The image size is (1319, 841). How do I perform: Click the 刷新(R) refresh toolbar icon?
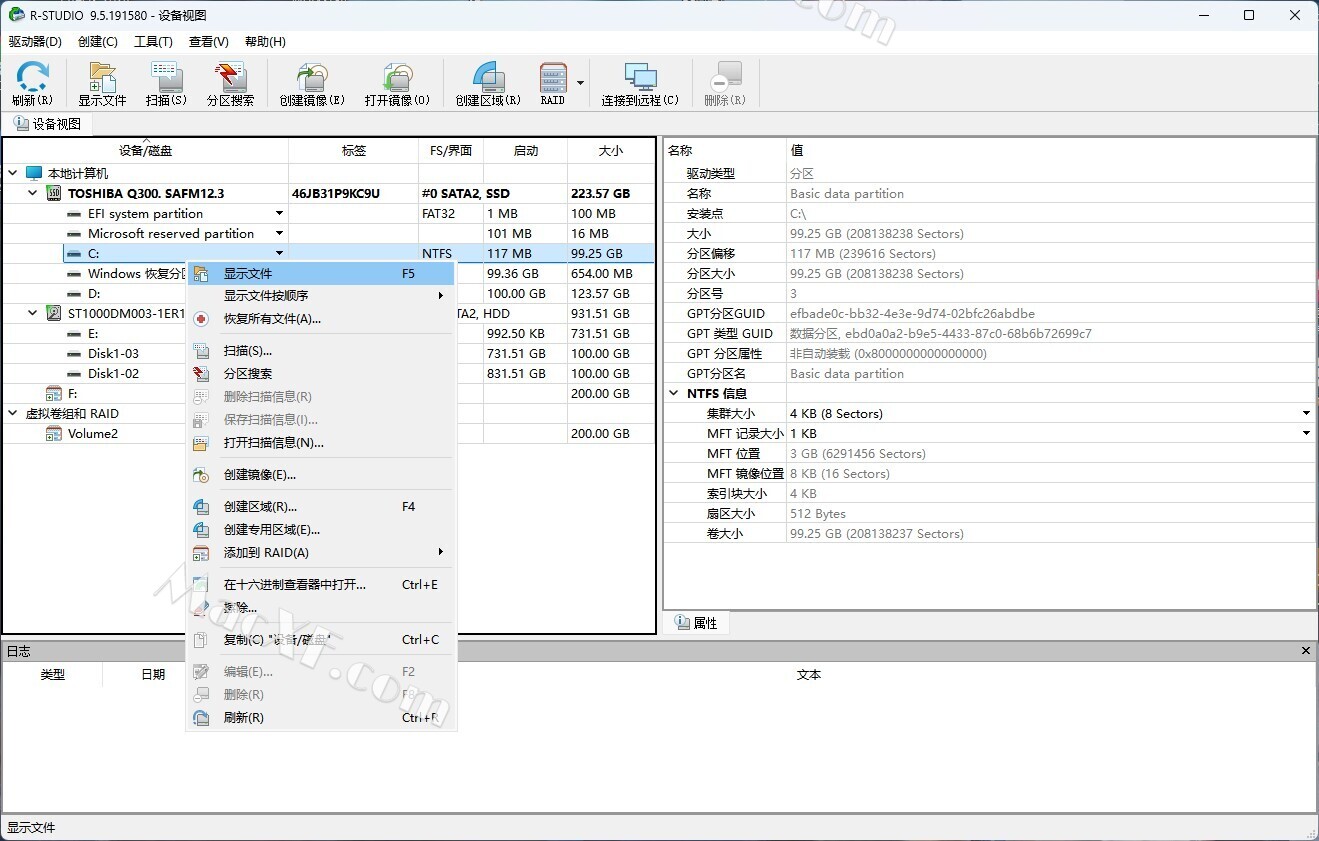click(32, 84)
